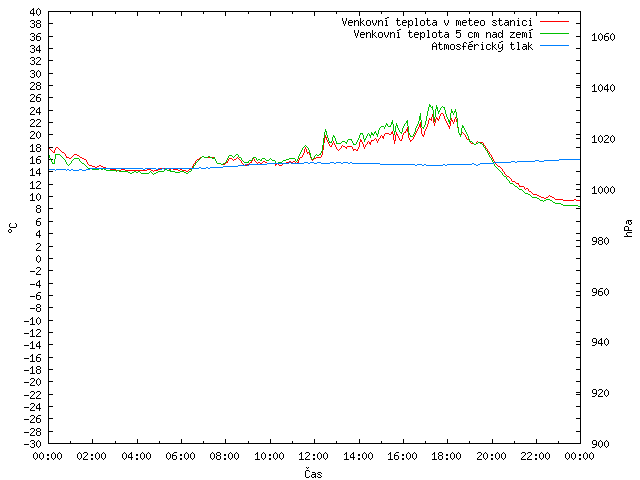Click temperature label 0 on left axis

pyautogui.click(x=38, y=259)
